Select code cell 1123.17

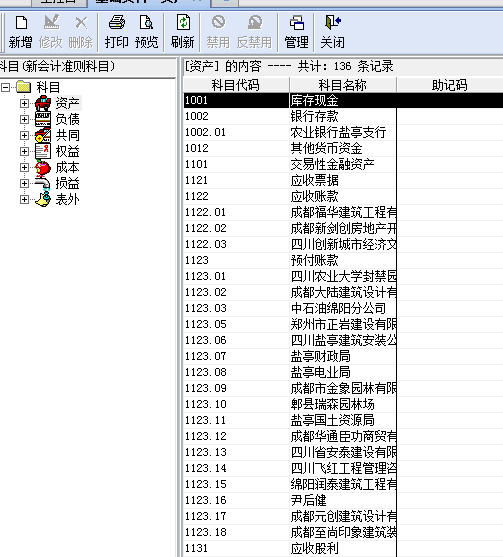[236, 516]
